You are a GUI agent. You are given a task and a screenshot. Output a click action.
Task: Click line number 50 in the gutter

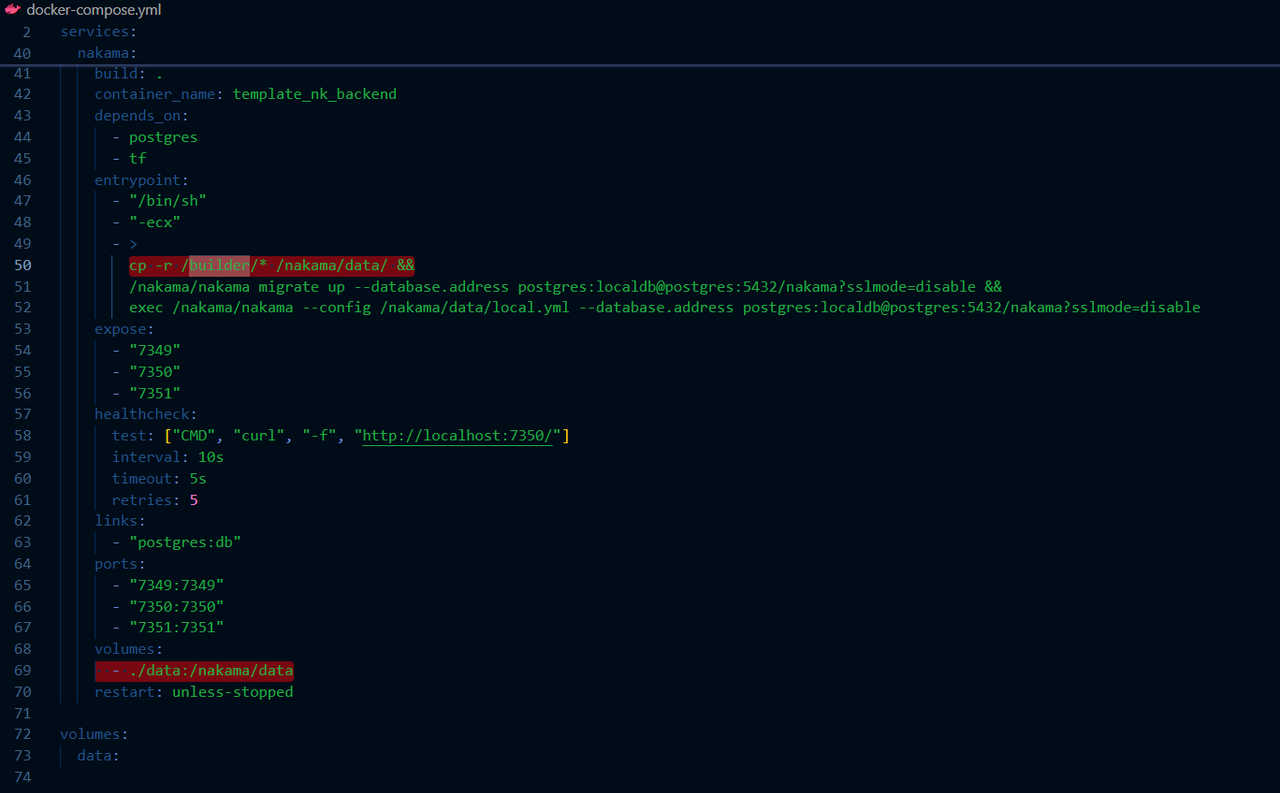tap(22, 265)
